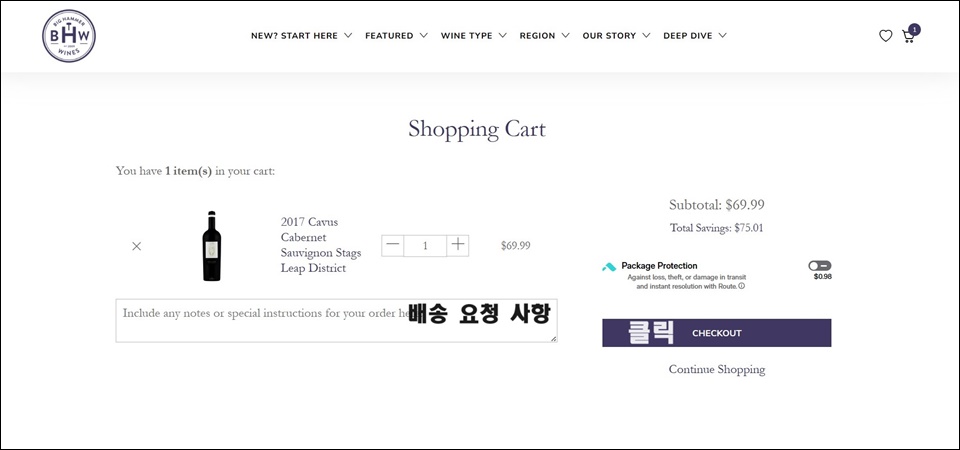Click the Package Protection label
Image resolution: width=960 pixels, height=450 pixels.
click(x=659, y=266)
